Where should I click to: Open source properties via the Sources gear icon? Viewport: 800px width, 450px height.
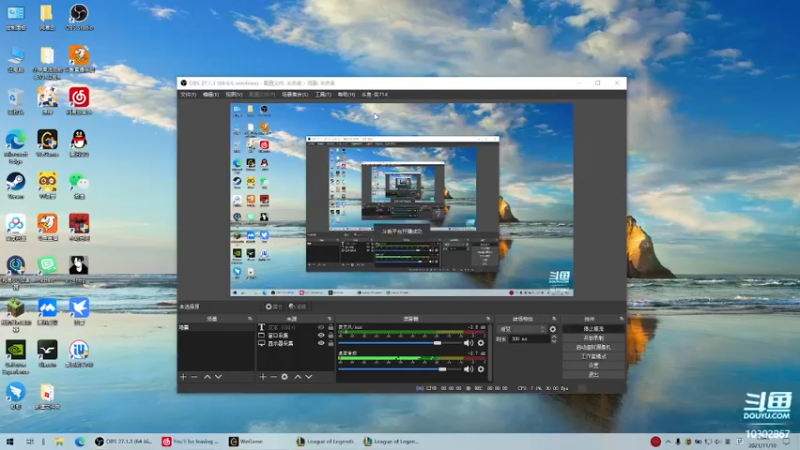[285, 377]
